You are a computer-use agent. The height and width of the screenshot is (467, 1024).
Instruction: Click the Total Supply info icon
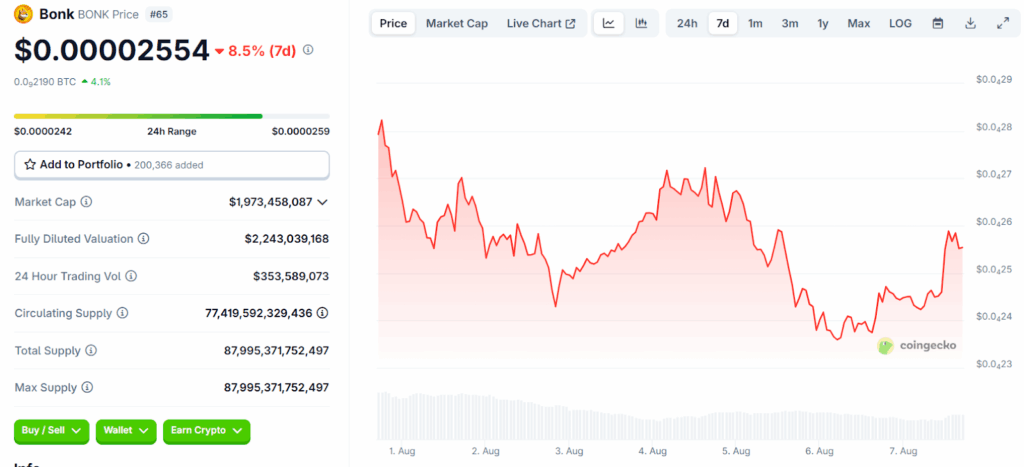click(91, 351)
